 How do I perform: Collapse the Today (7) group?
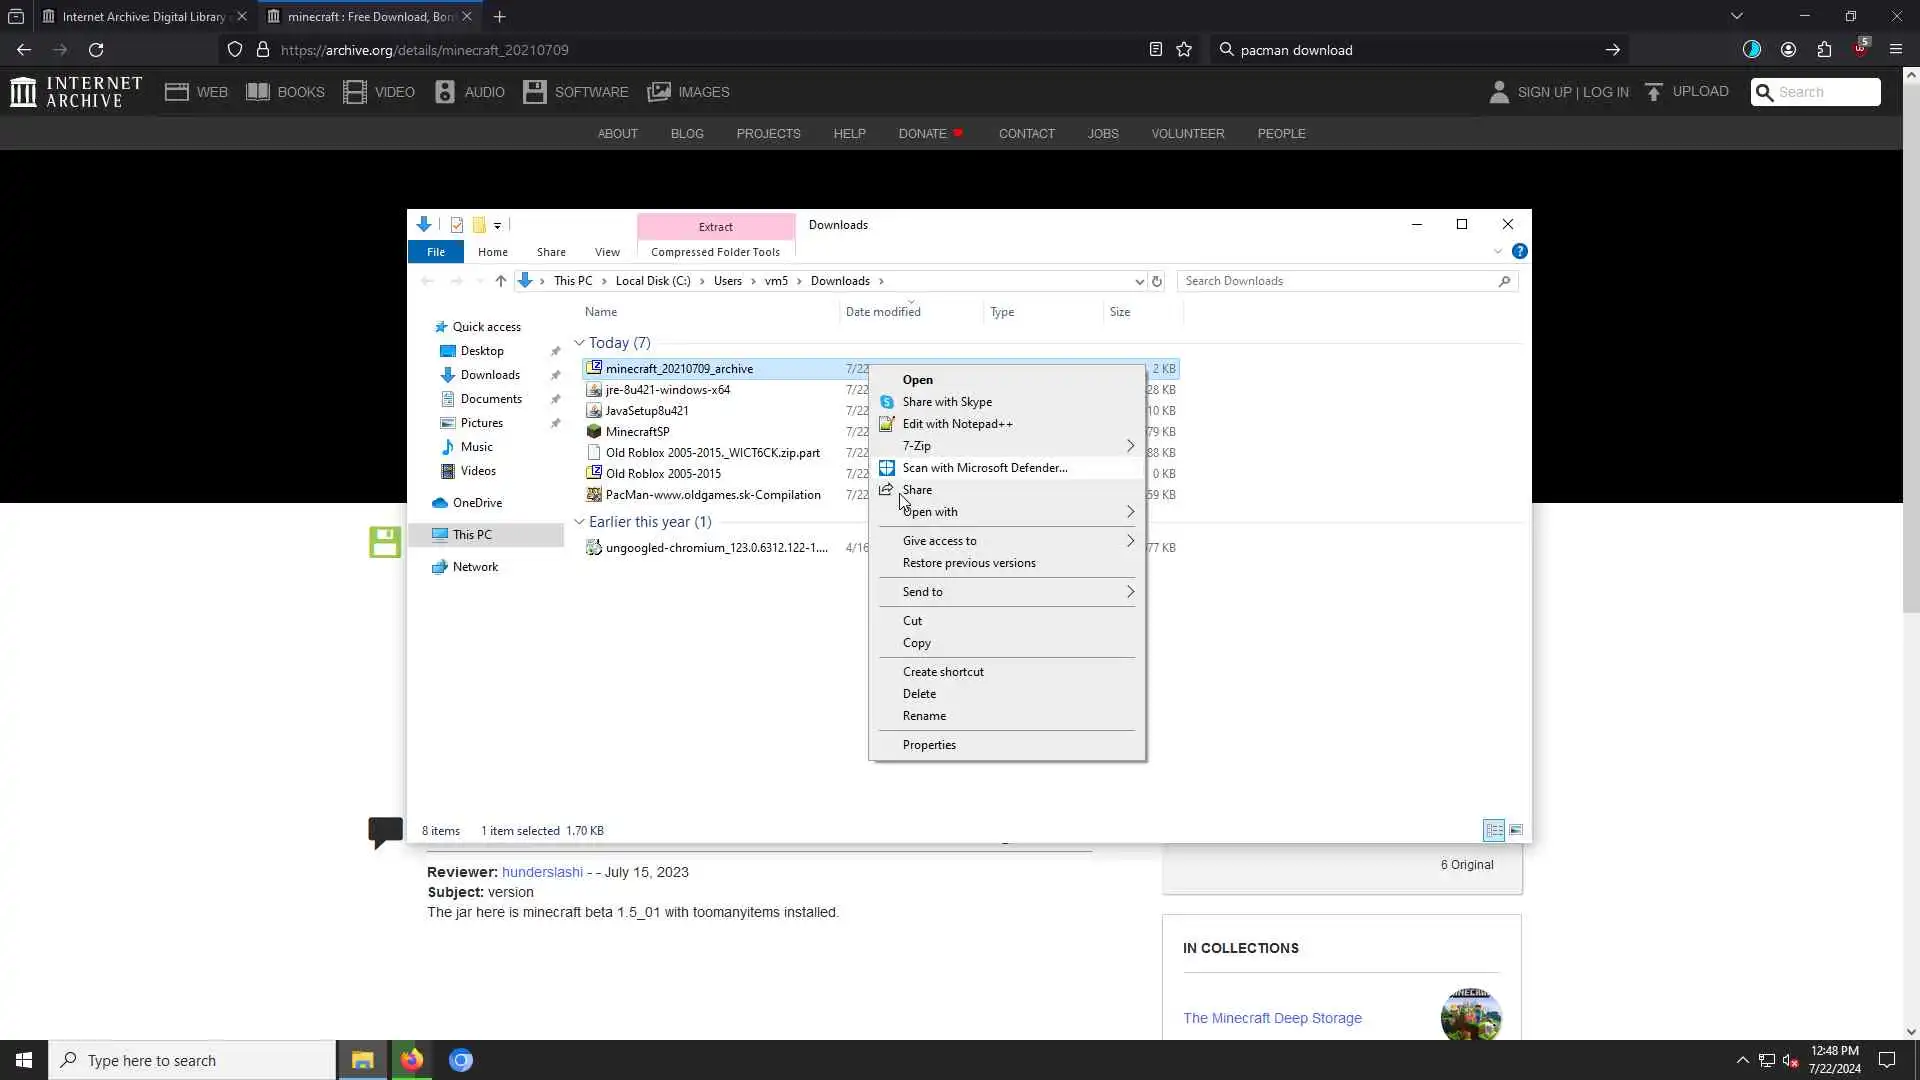pos(579,343)
